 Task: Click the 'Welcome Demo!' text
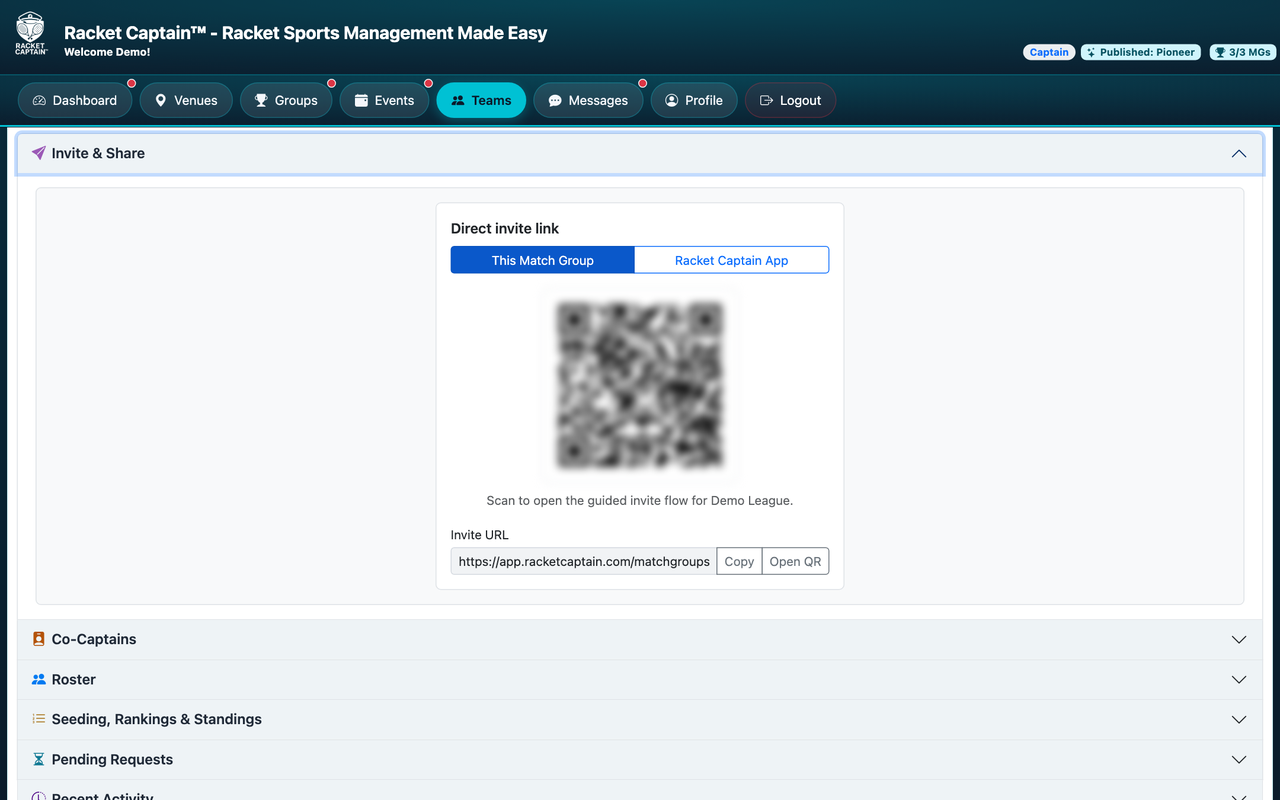click(x=107, y=52)
